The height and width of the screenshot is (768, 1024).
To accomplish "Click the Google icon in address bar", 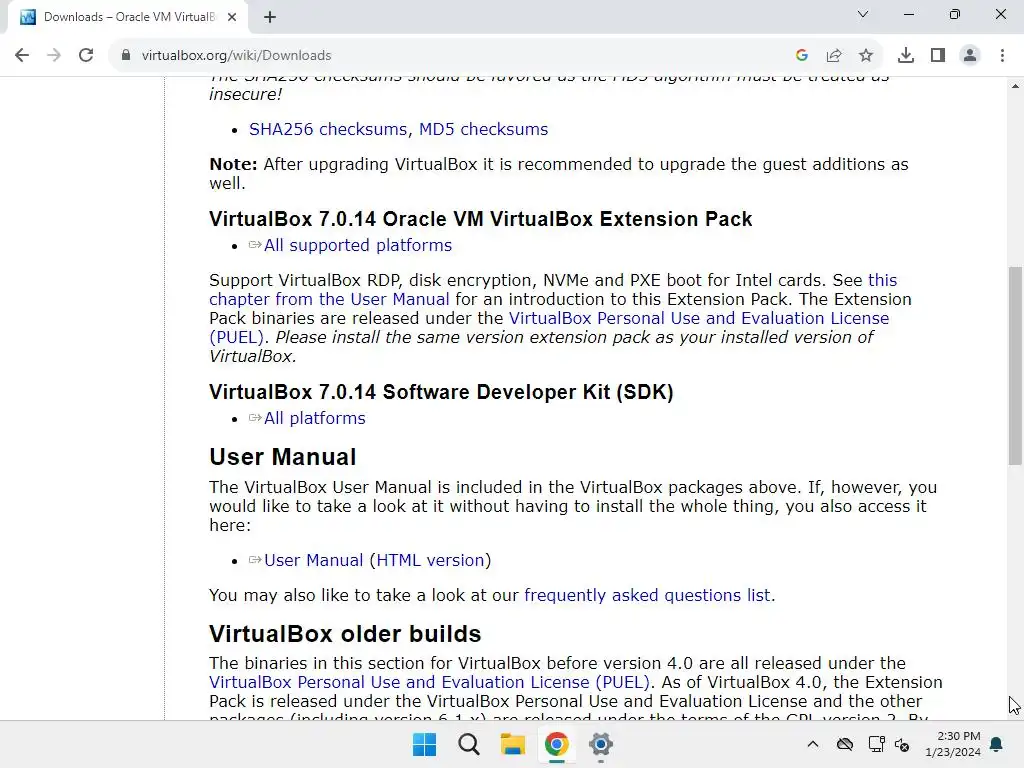I will pyautogui.click(x=802, y=56).
